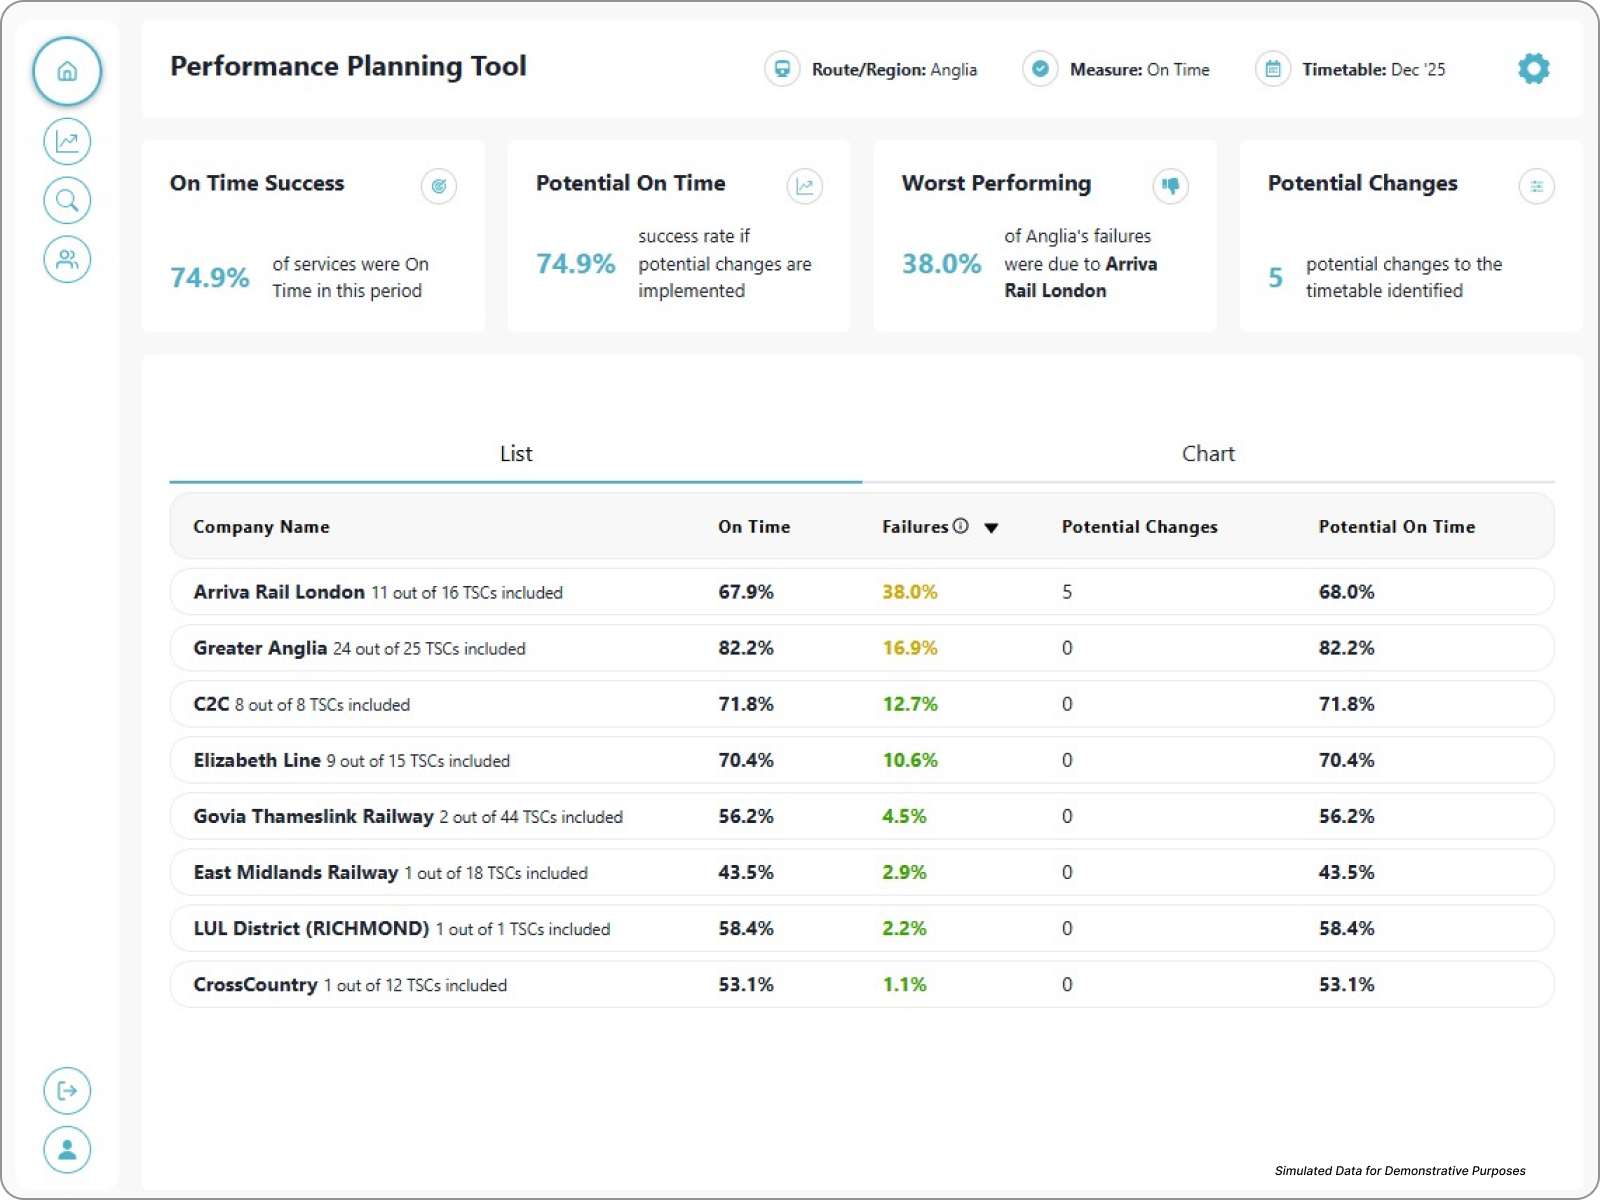Click the target icon on On Time Success card
This screenshot has height=1200, width=1600.
tap(438, 186)
